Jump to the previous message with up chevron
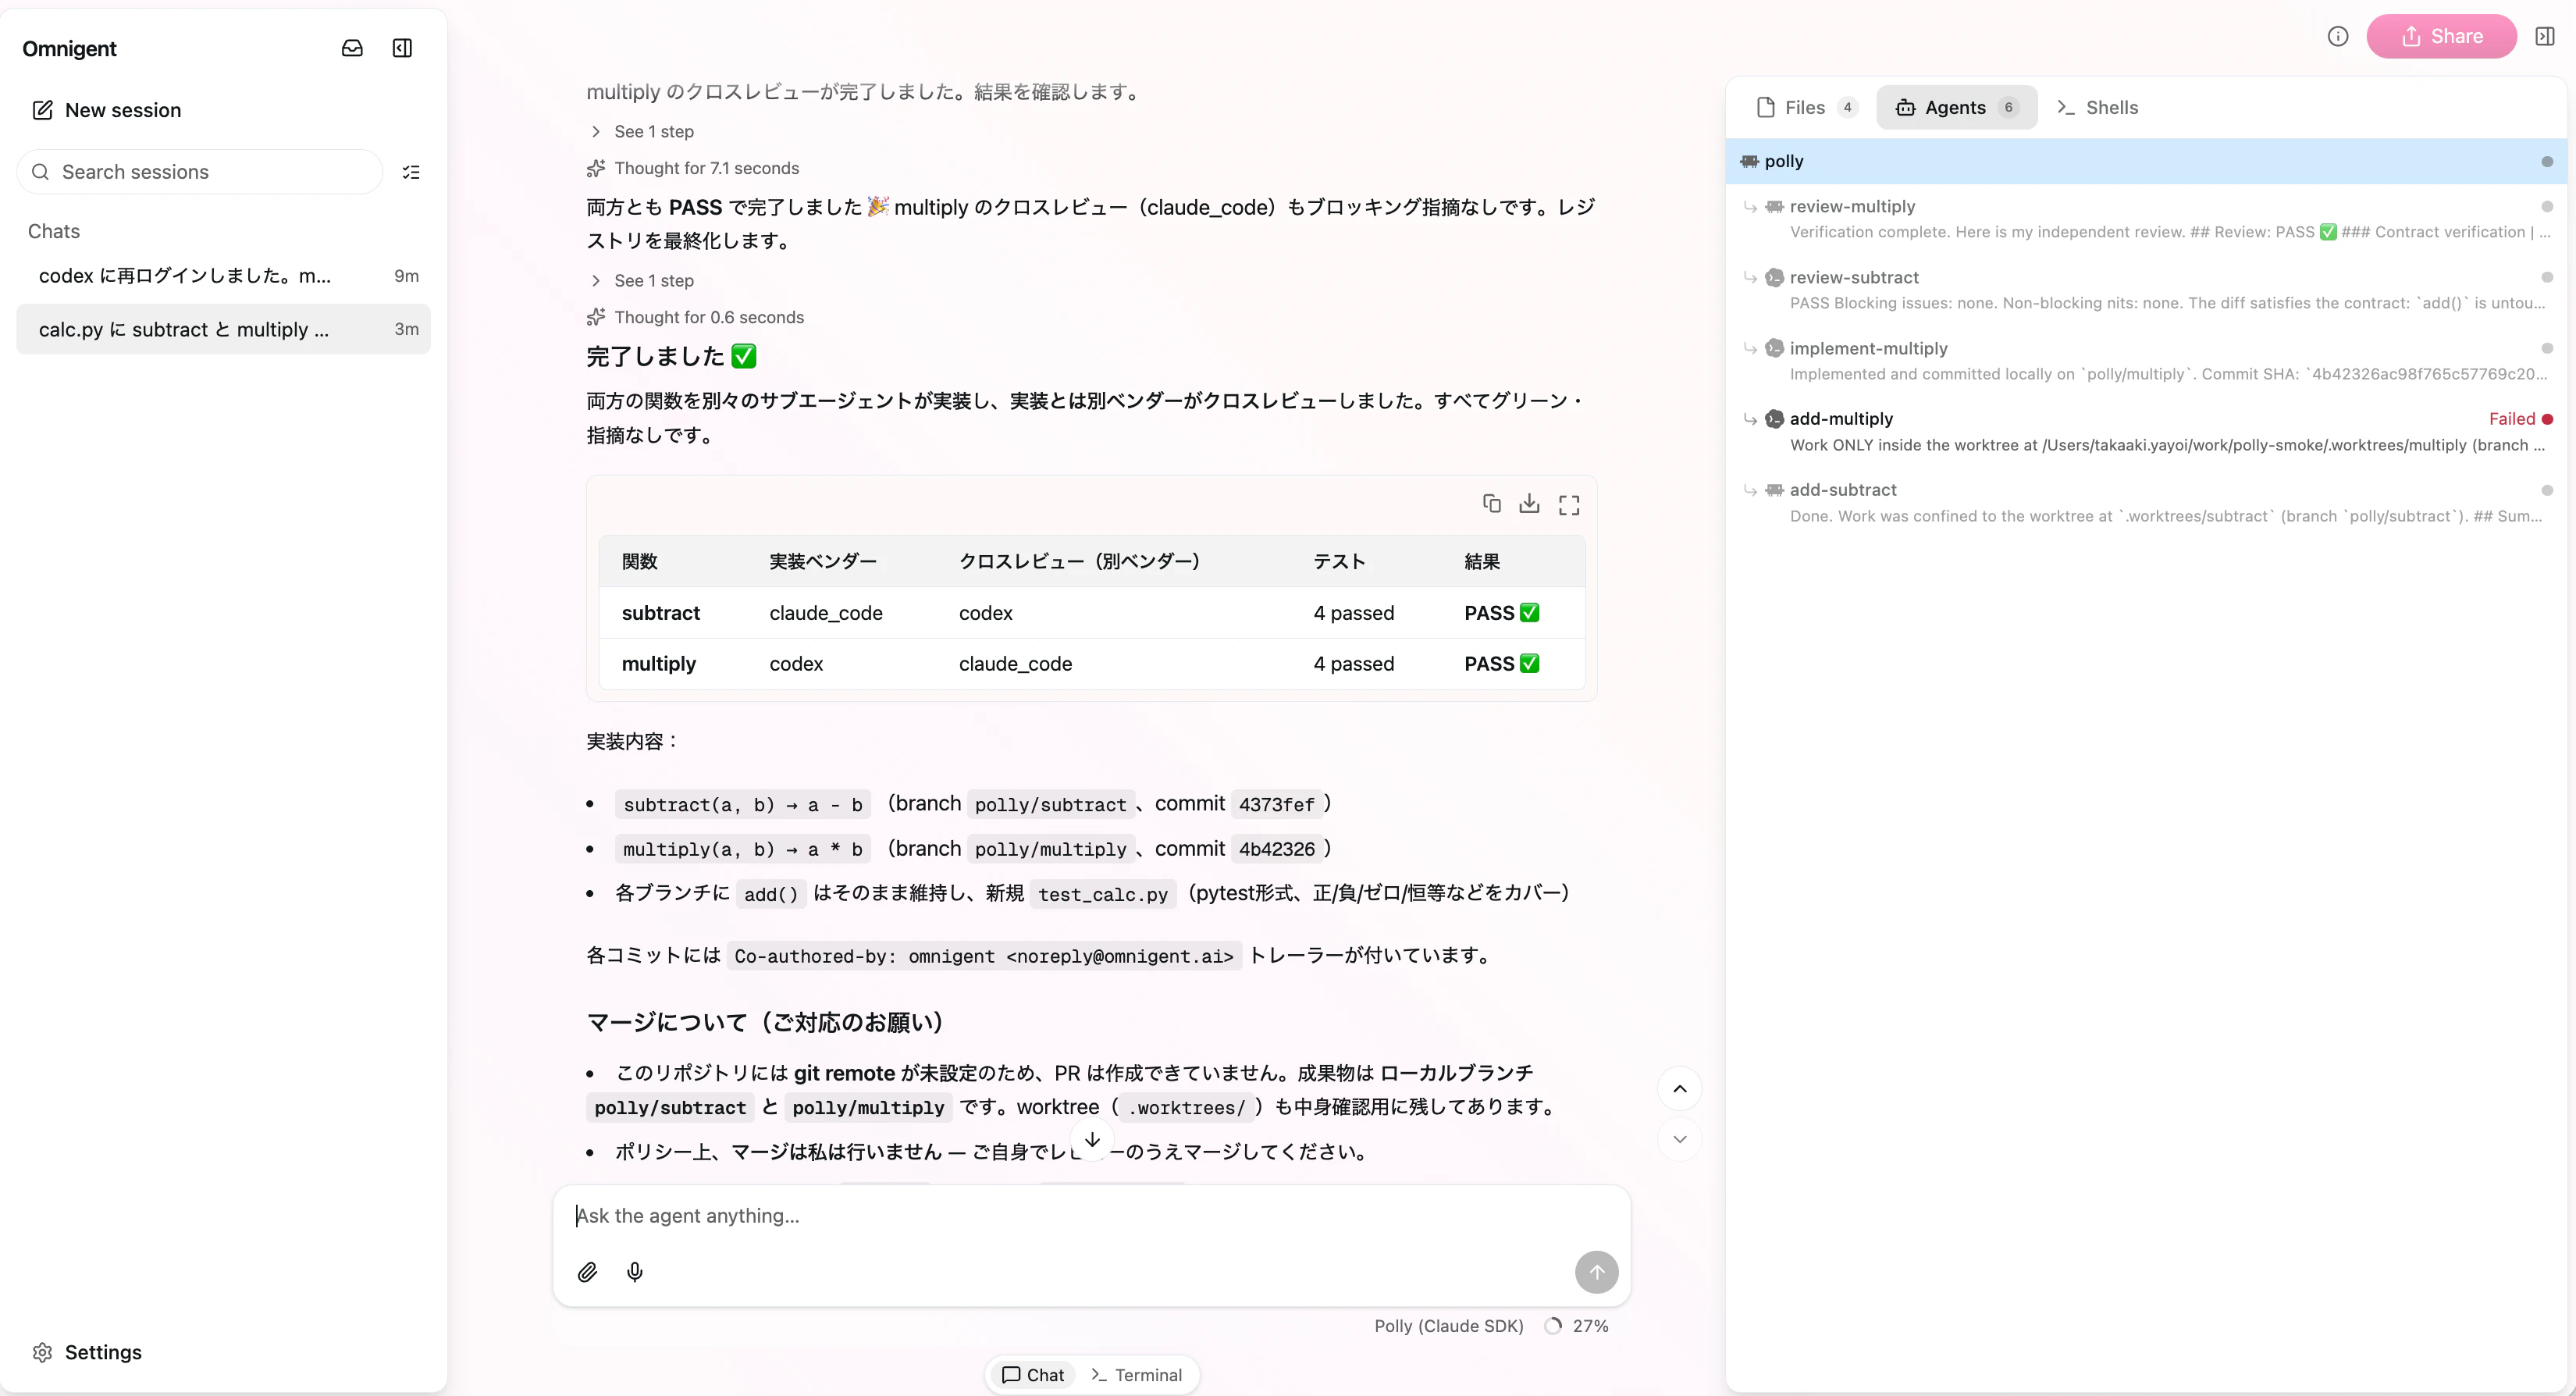 (1680, 1089)
